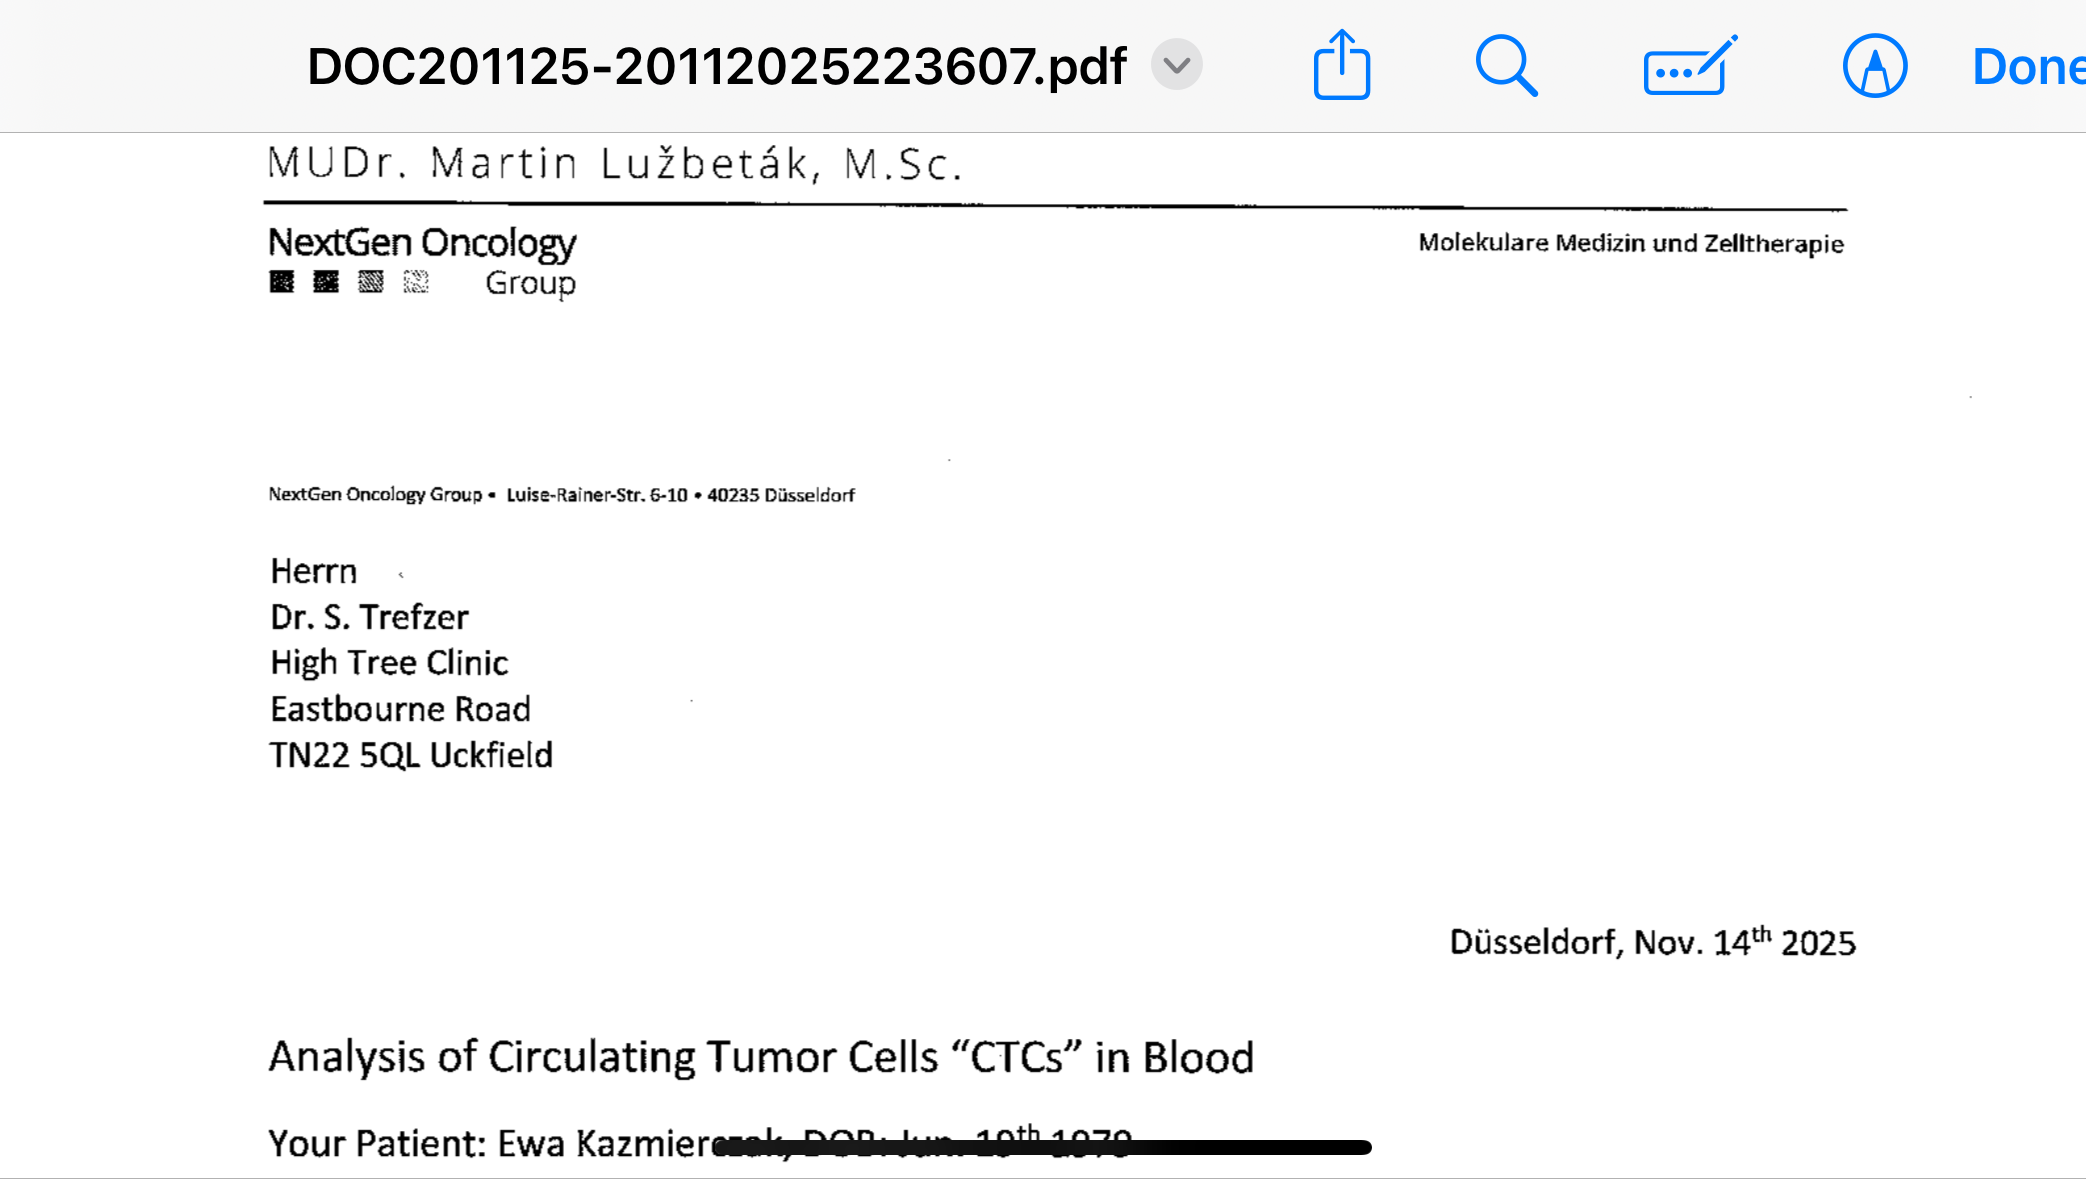
Task: Tap the Herrn salutation line
Action: coord(313,571)
